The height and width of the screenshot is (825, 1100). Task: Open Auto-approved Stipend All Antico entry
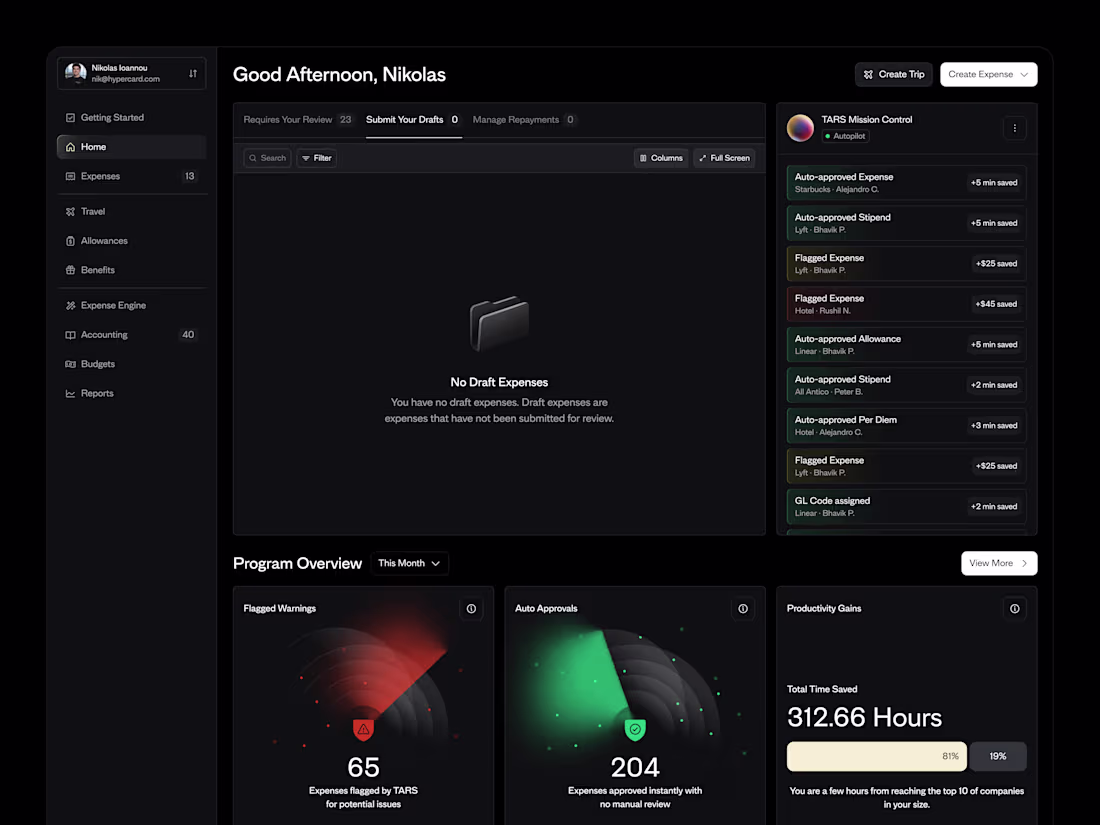pos(906,385)
